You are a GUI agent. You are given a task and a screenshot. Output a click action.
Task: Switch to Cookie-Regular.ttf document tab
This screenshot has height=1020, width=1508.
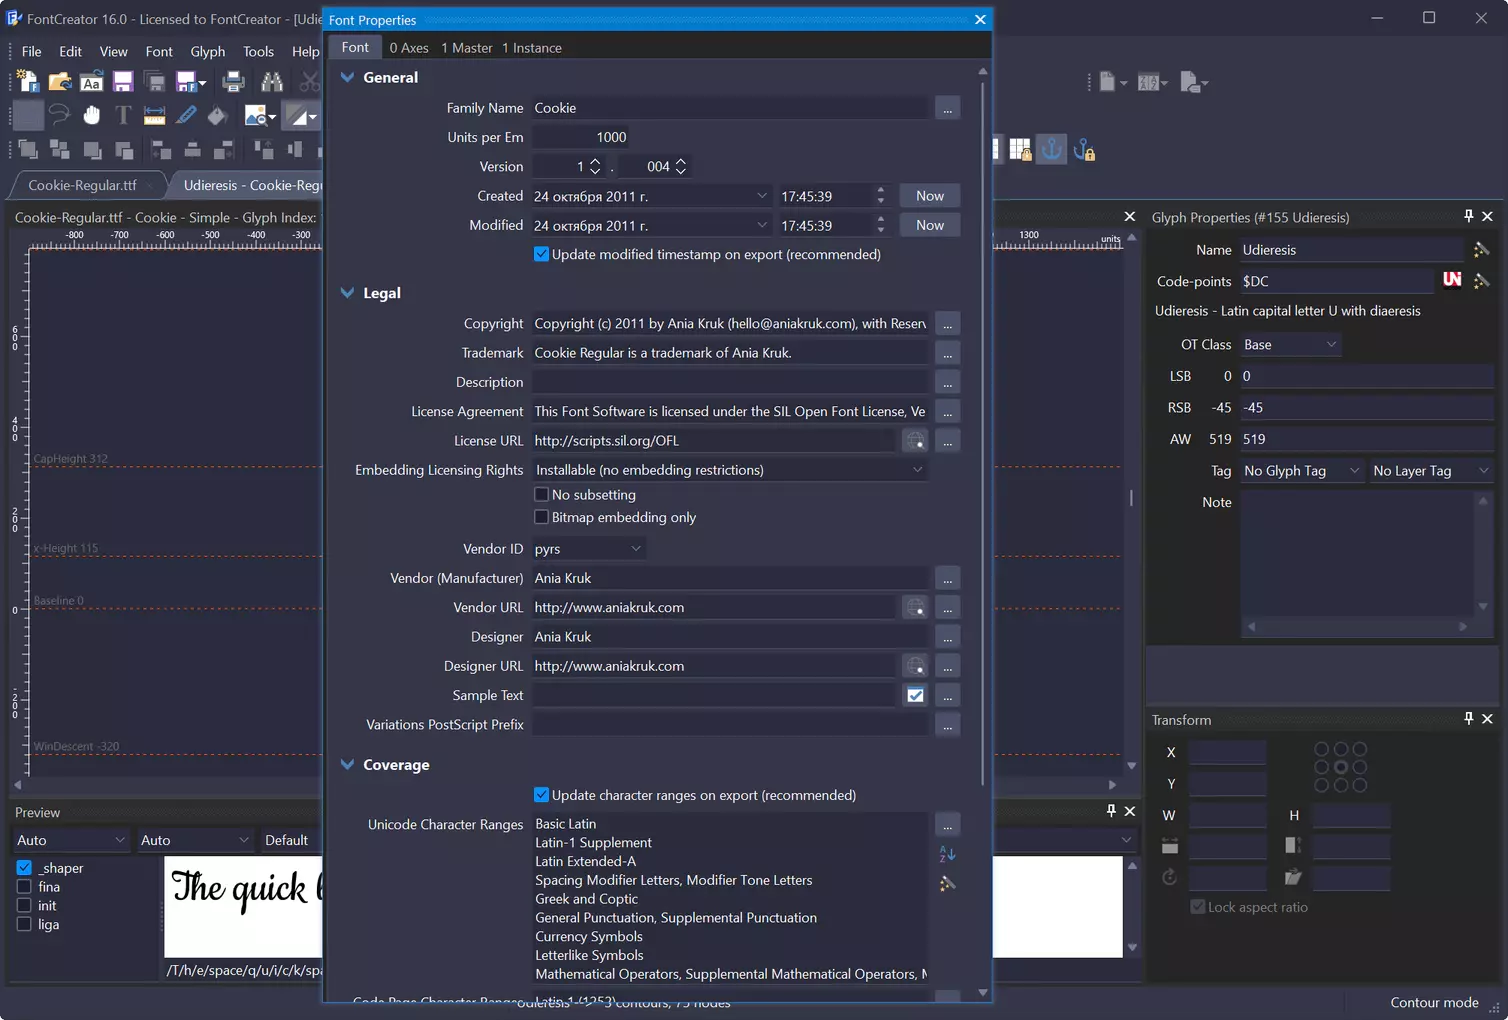83,185
